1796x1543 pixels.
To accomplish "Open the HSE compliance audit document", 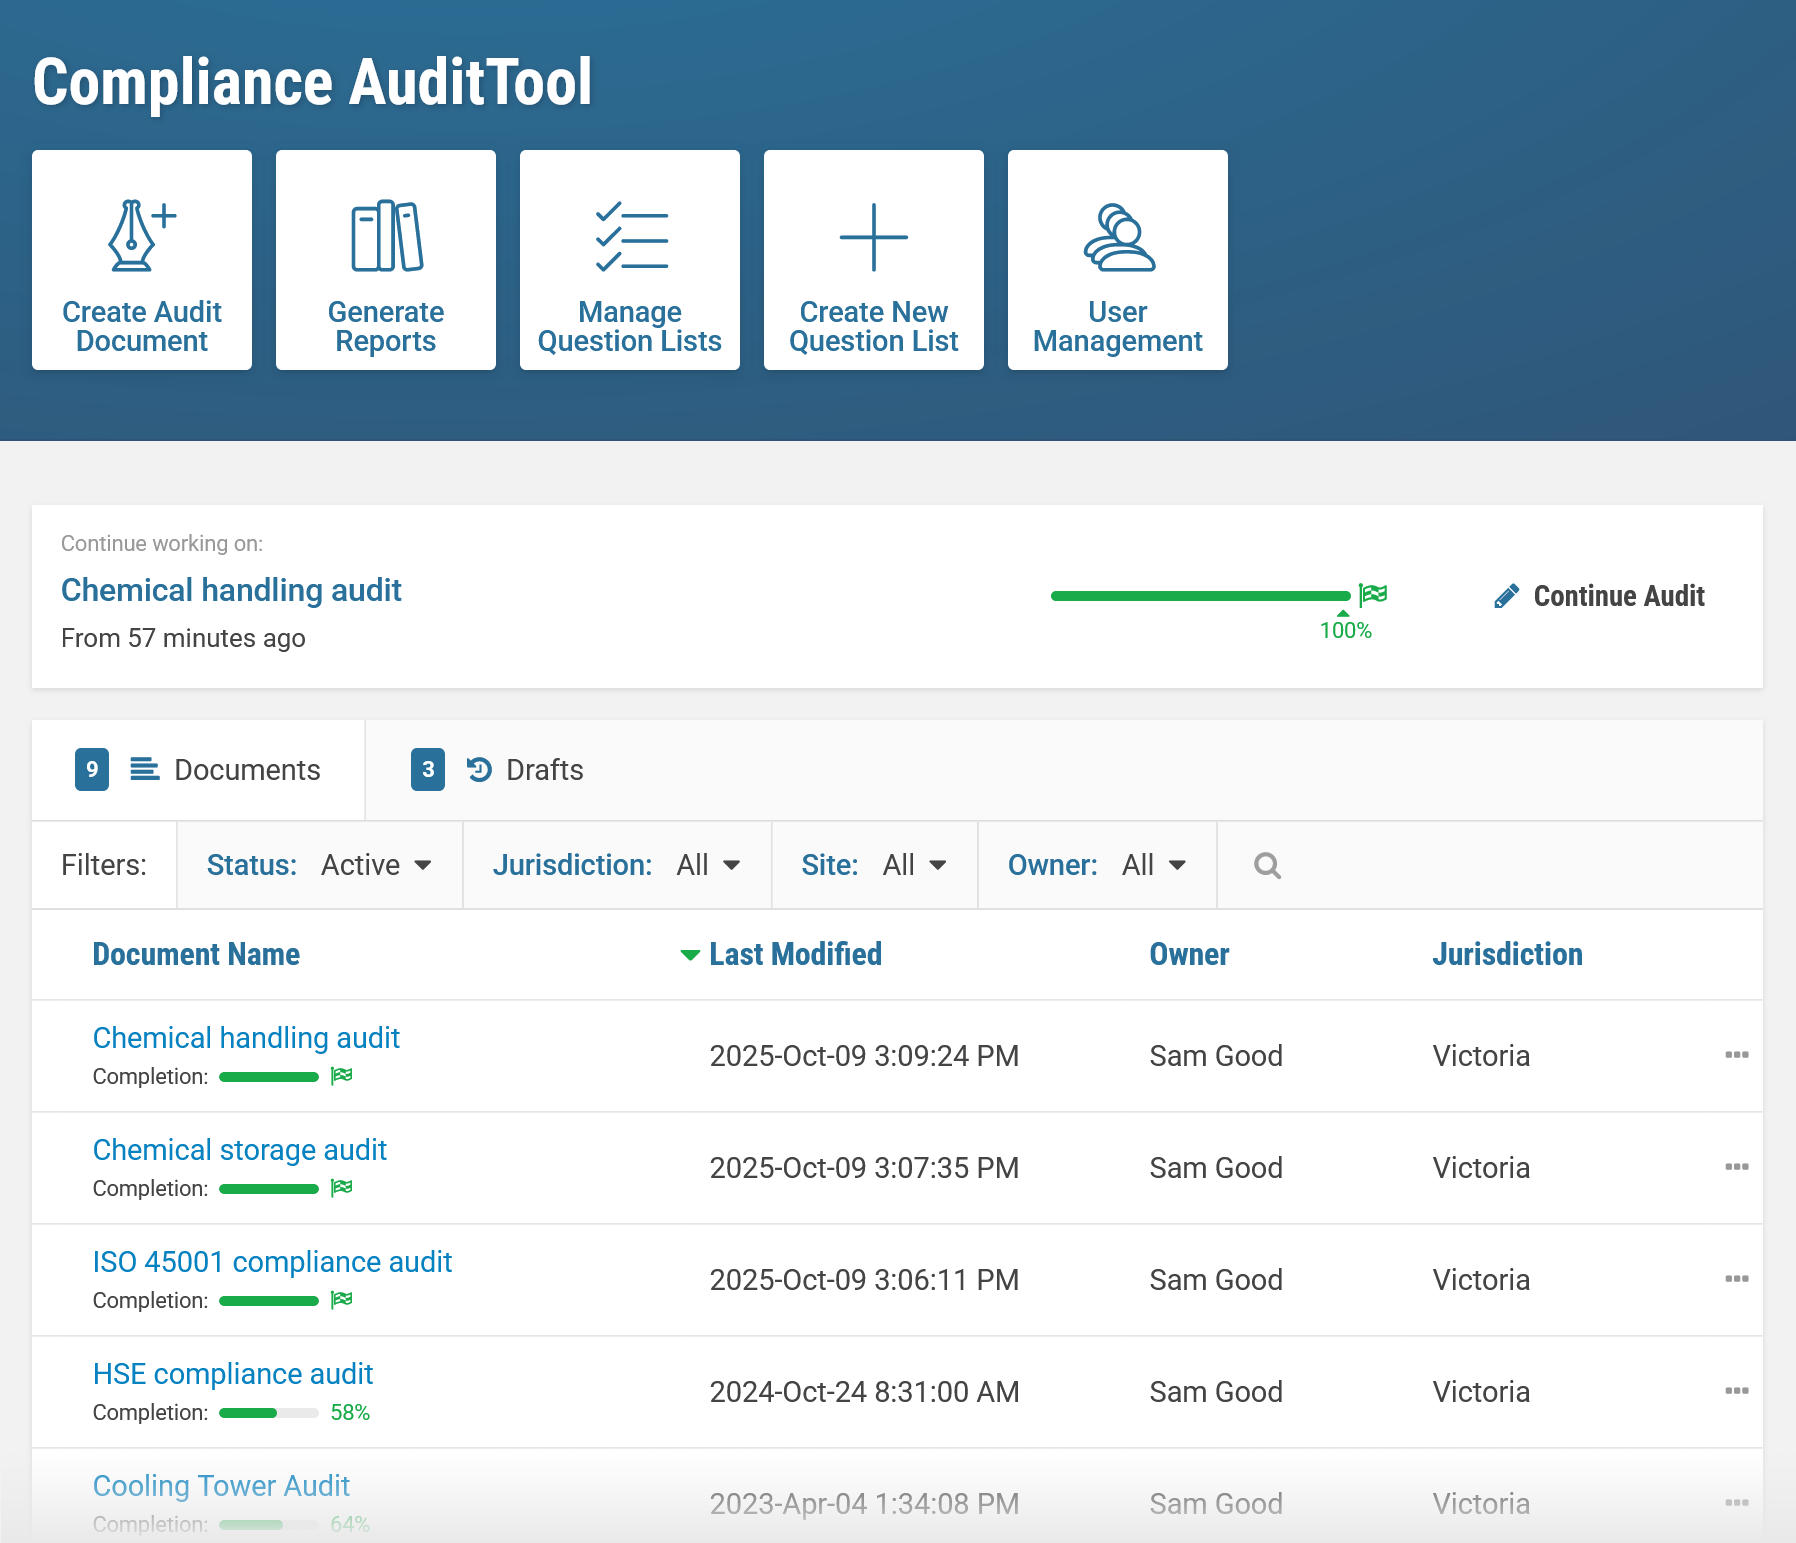I will point(233,1374).
